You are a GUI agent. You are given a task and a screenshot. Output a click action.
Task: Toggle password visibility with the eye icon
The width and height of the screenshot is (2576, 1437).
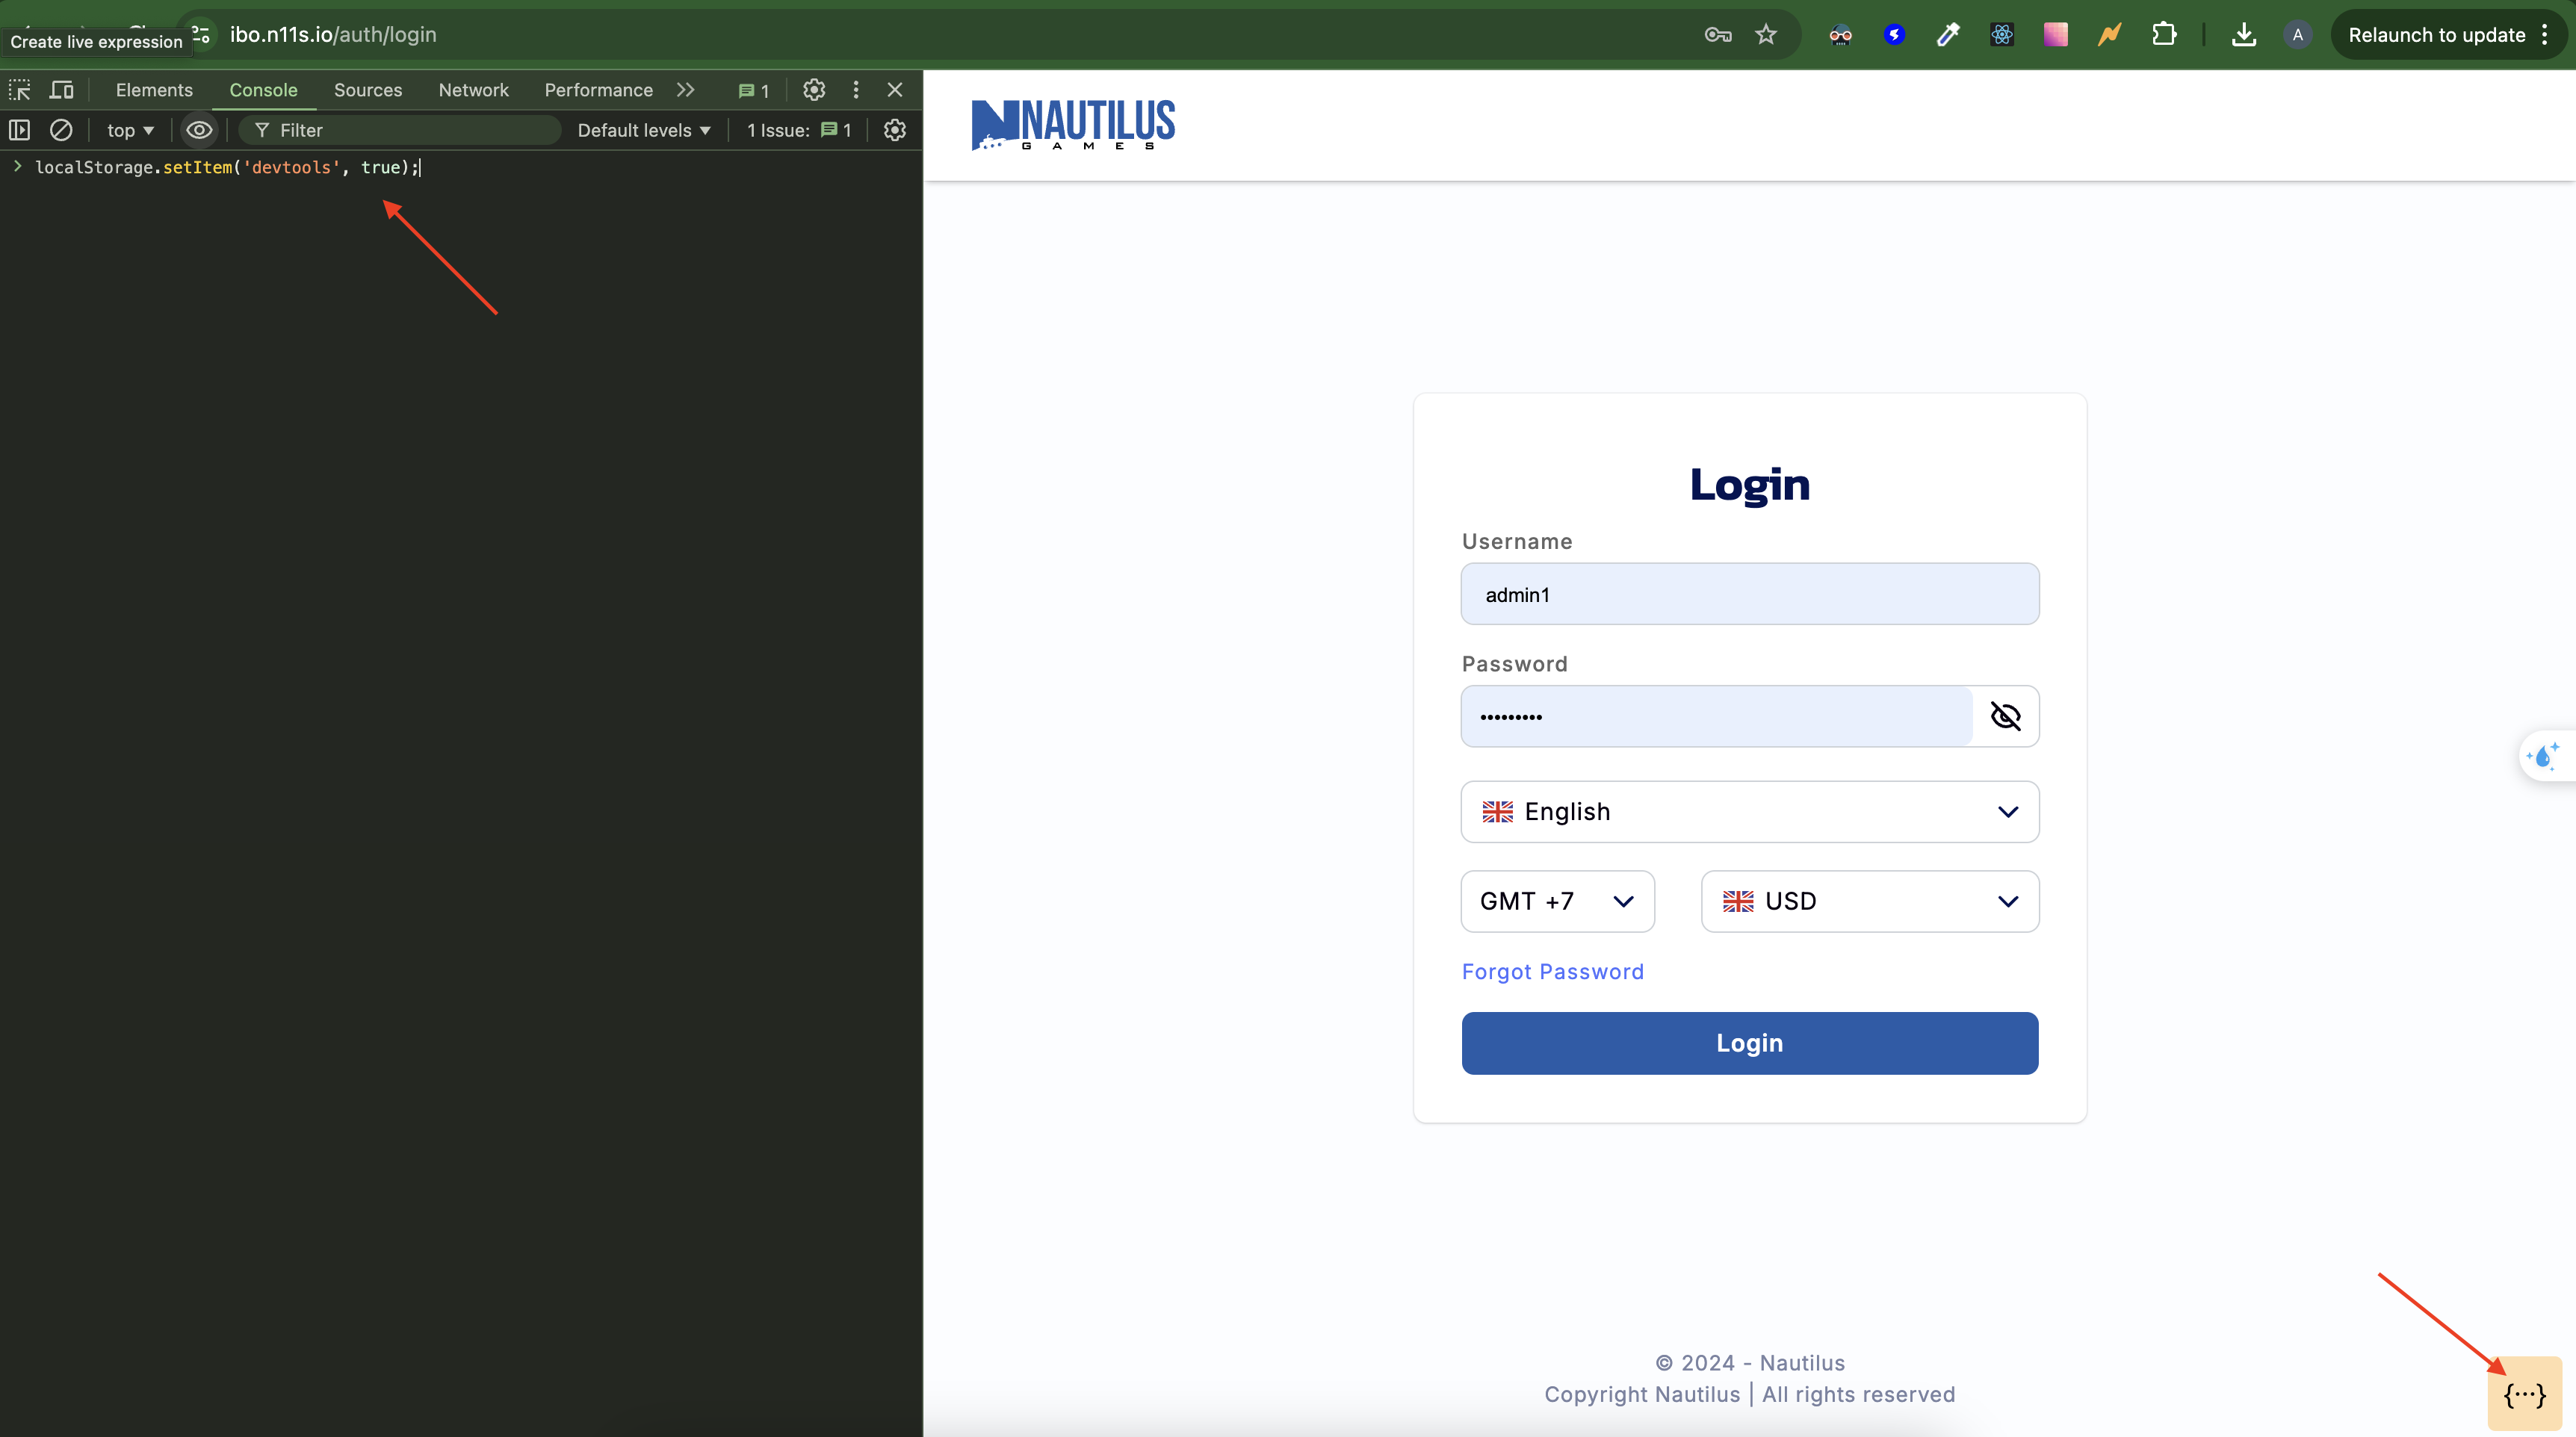[2006, 716]
